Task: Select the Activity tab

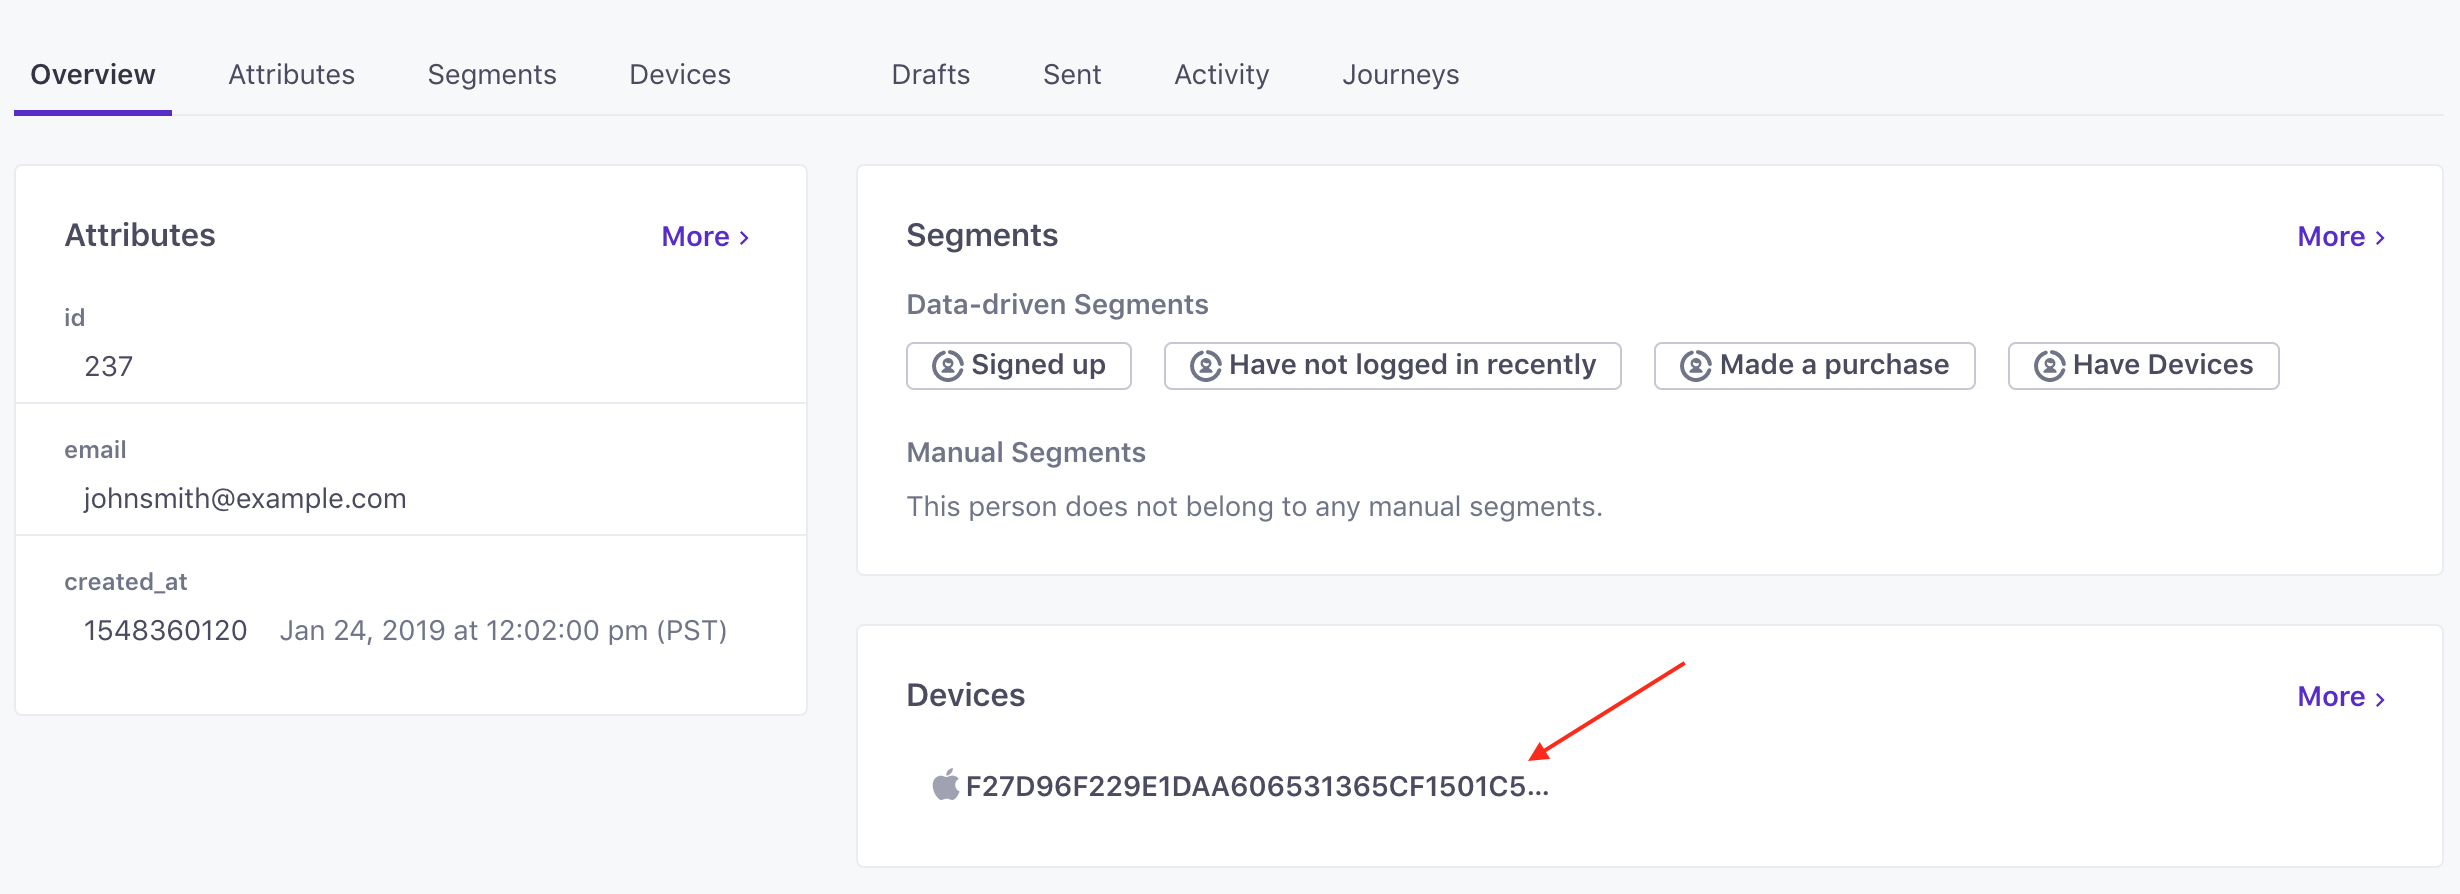Action: pyautogui.click(x=1221, y=75)
